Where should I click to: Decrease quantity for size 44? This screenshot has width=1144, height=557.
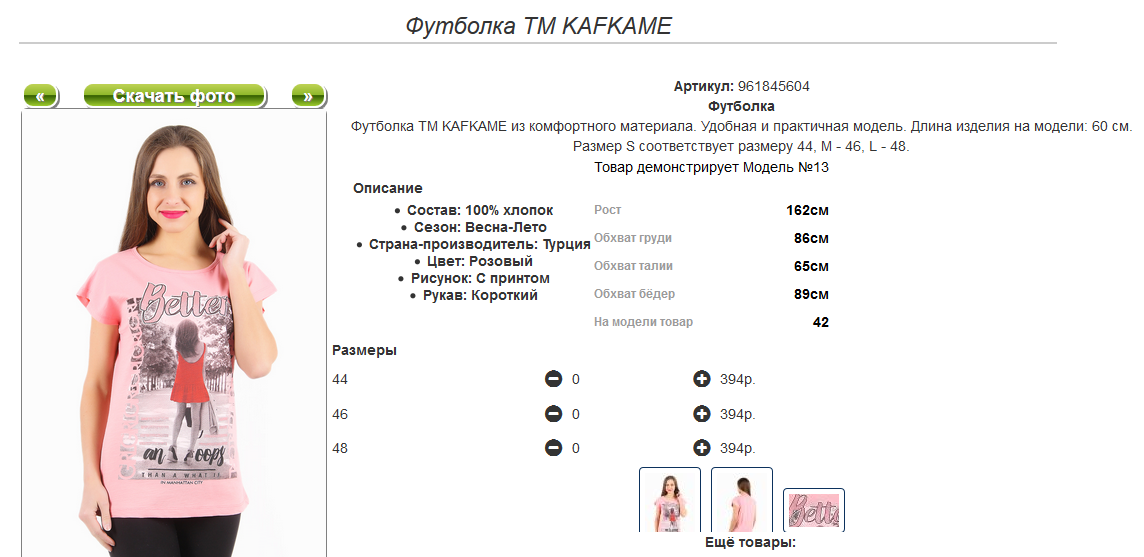[x=554, y=379]
